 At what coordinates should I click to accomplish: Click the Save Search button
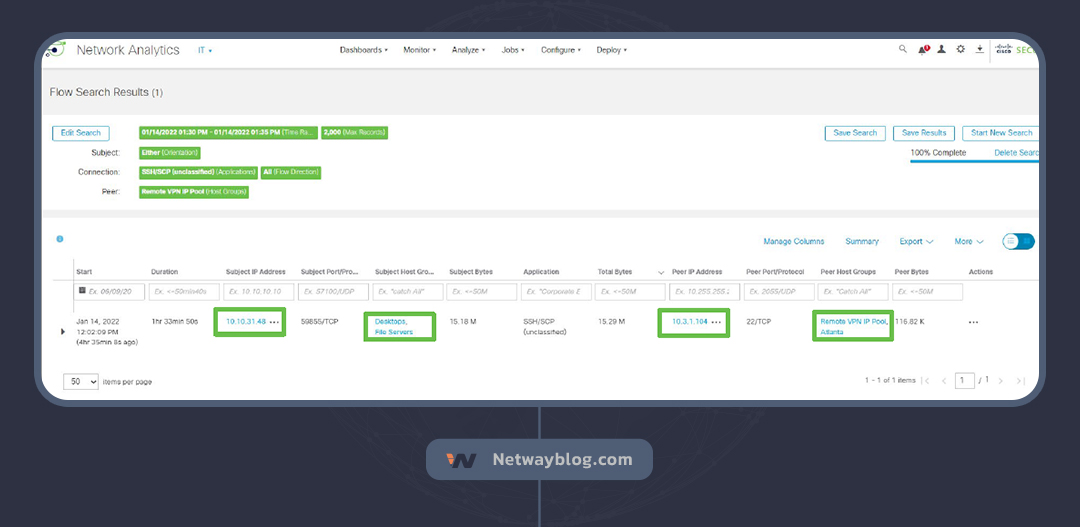tap(855, 133)
